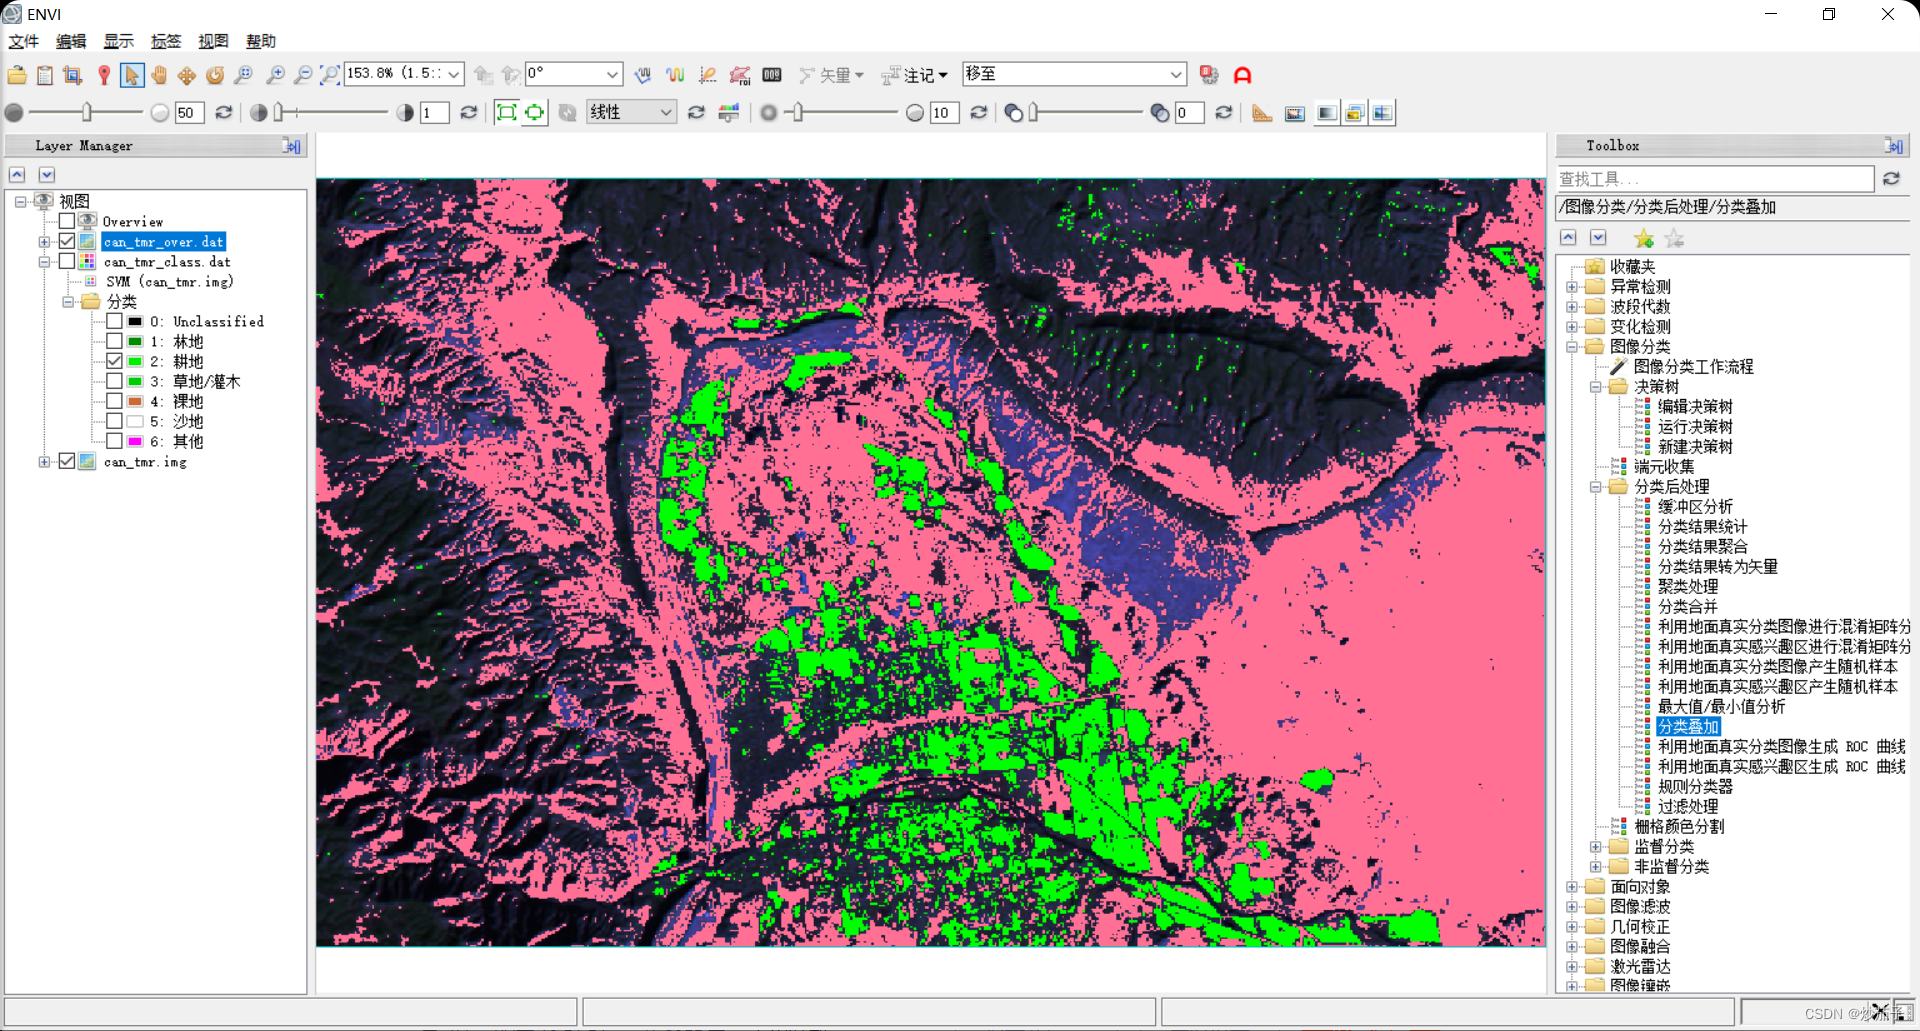Image resolution: width=1920 pixels, height=1031 pixels.
Task: Open the 显示 menu
Action: click(118, 41)
